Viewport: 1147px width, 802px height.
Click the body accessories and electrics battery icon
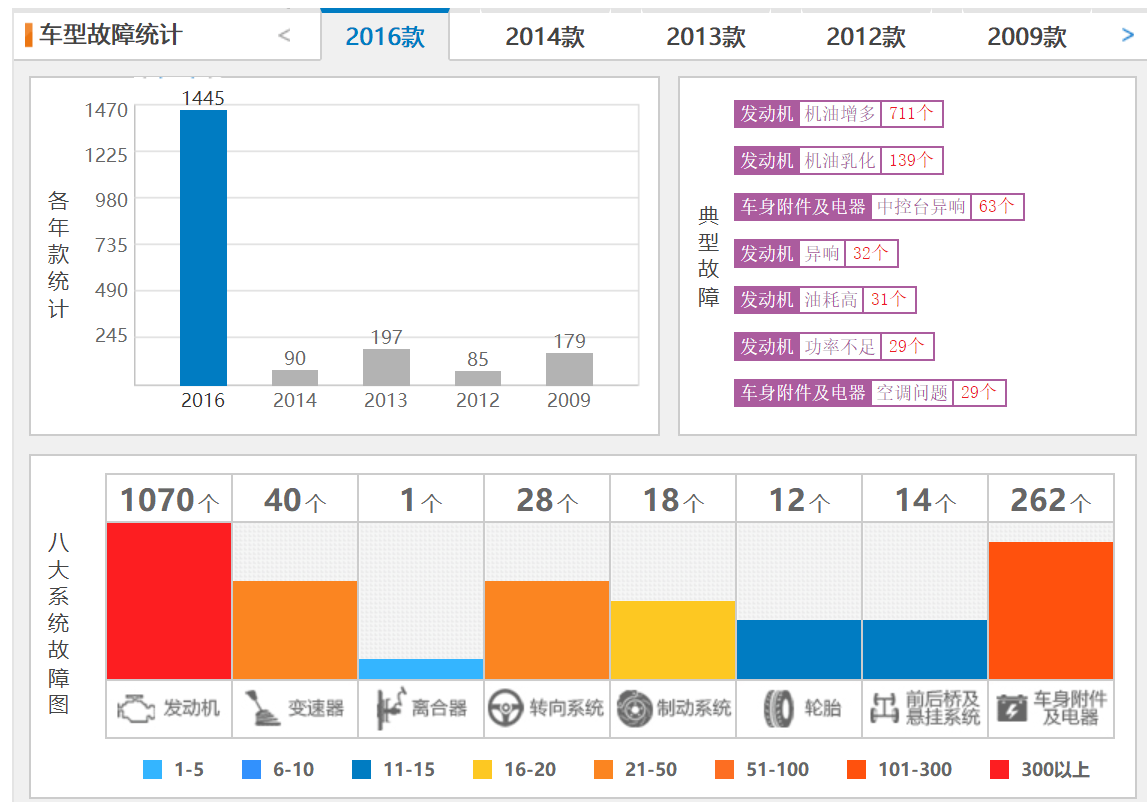[x=1012, y=708]
